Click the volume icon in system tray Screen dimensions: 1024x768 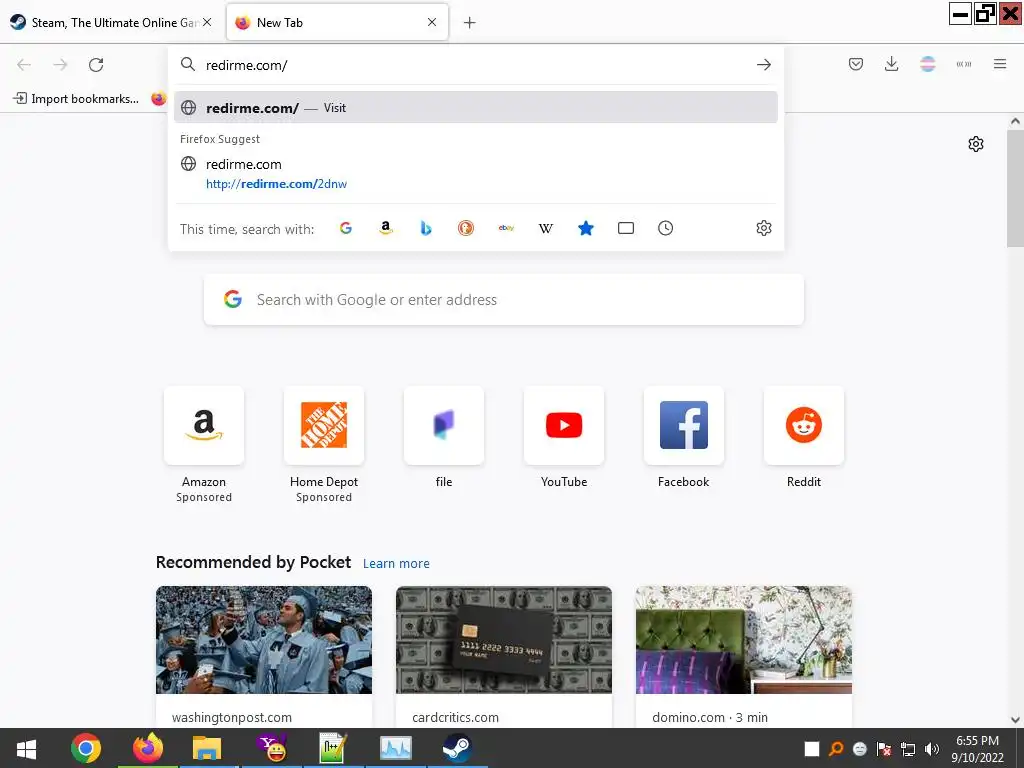coord(932,749)
